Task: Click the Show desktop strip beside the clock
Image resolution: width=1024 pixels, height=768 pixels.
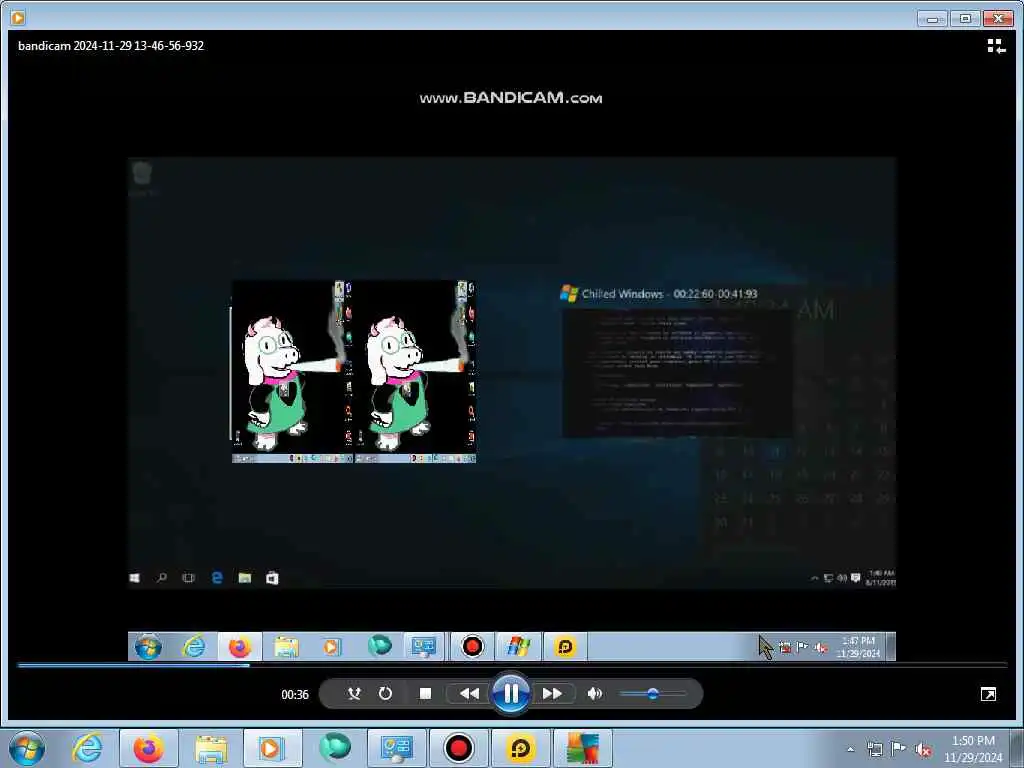Action: 1018,748
